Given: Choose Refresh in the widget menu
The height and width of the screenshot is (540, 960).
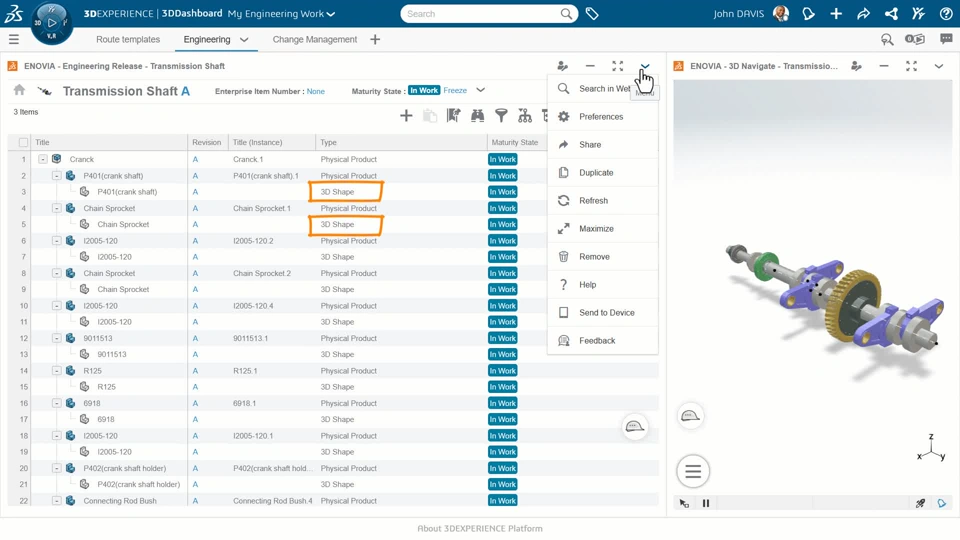Looking at the screenshot, I should coord(603,201).
